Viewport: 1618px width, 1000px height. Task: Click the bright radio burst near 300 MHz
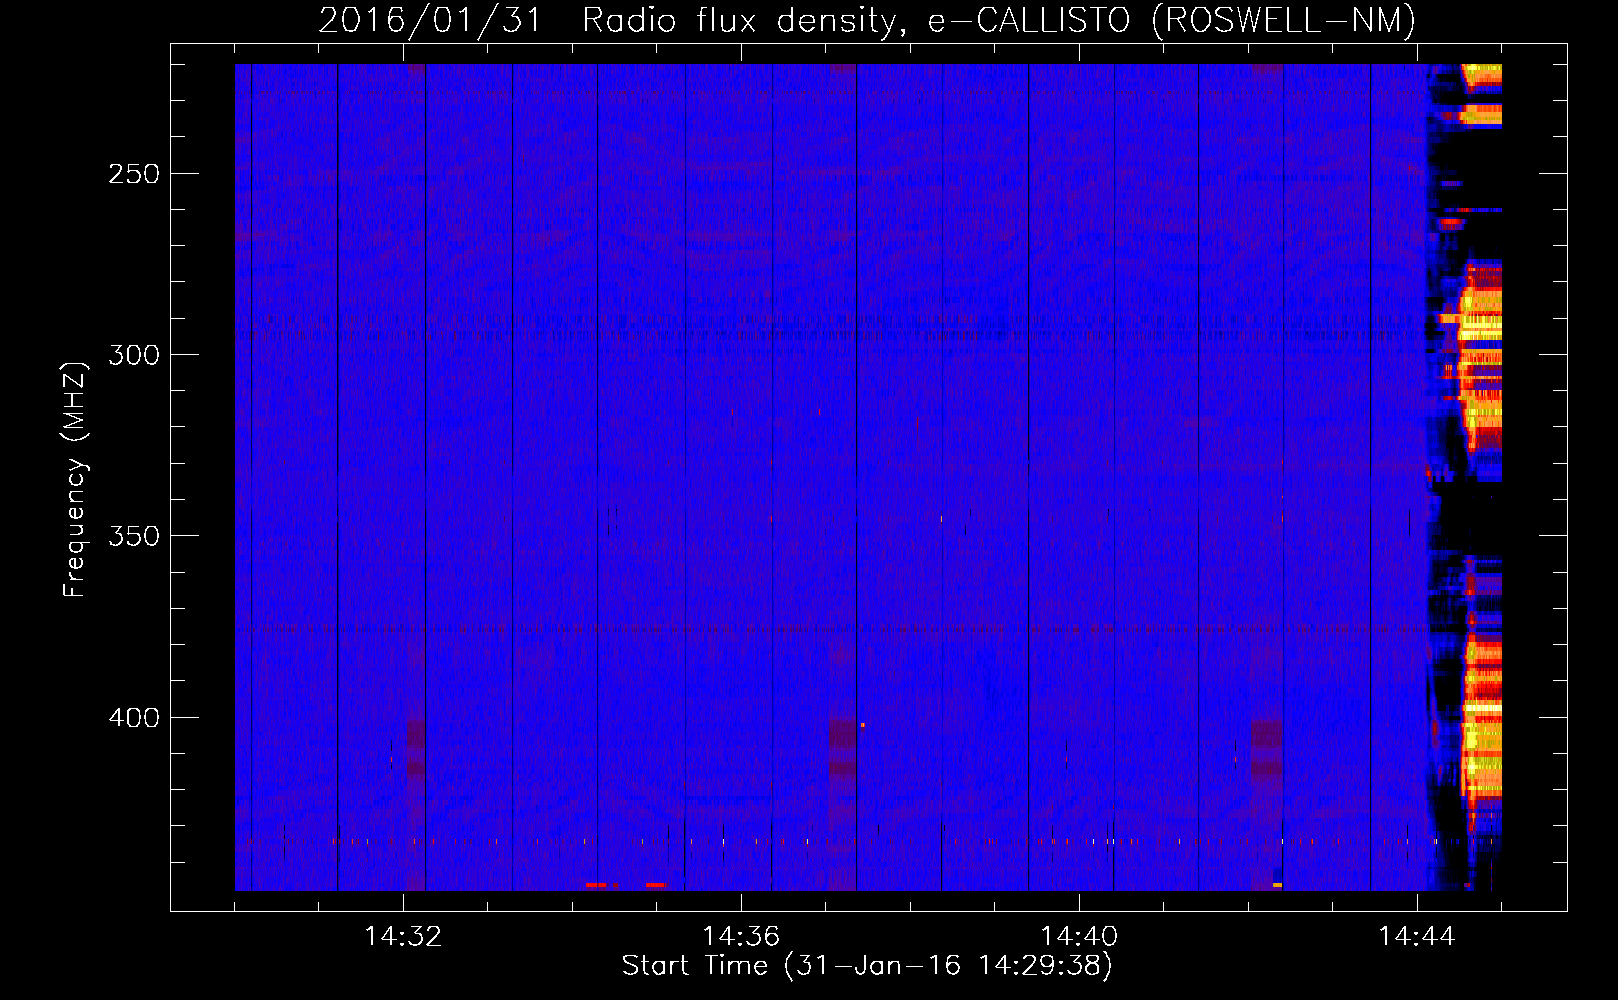click(x=1480, y=355)
